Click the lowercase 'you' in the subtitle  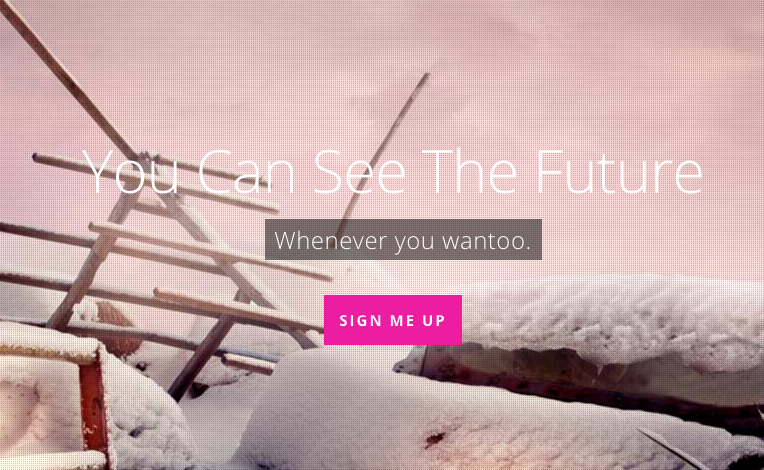[414, 242]
